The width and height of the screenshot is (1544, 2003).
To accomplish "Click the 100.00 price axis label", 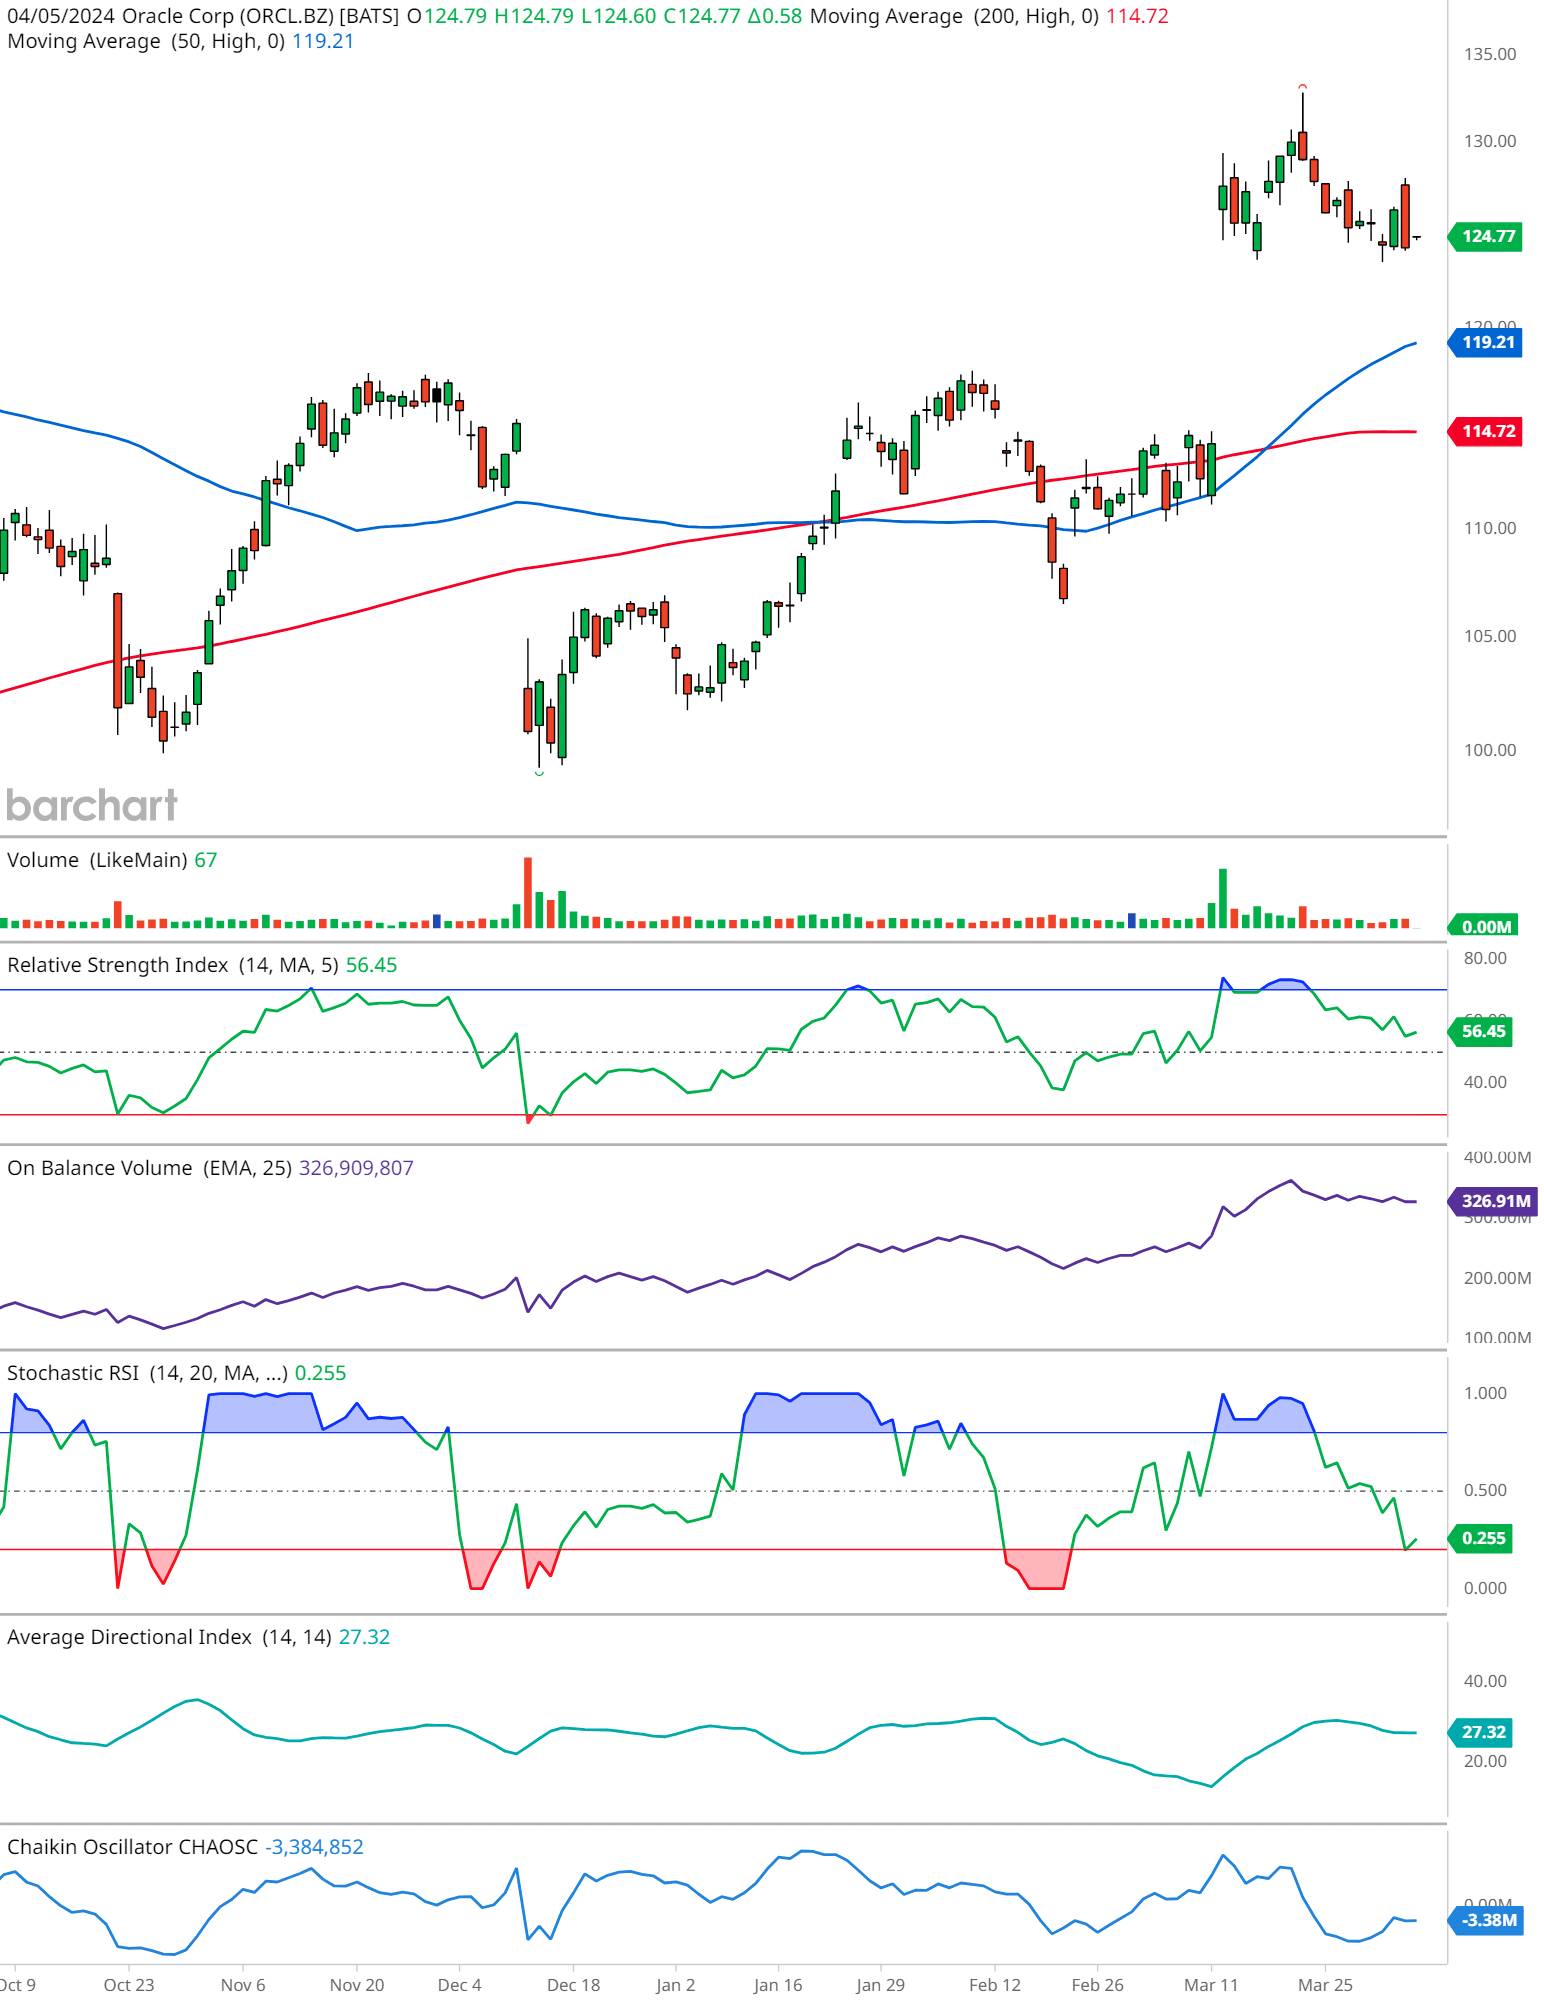I will coord(1490,751).
